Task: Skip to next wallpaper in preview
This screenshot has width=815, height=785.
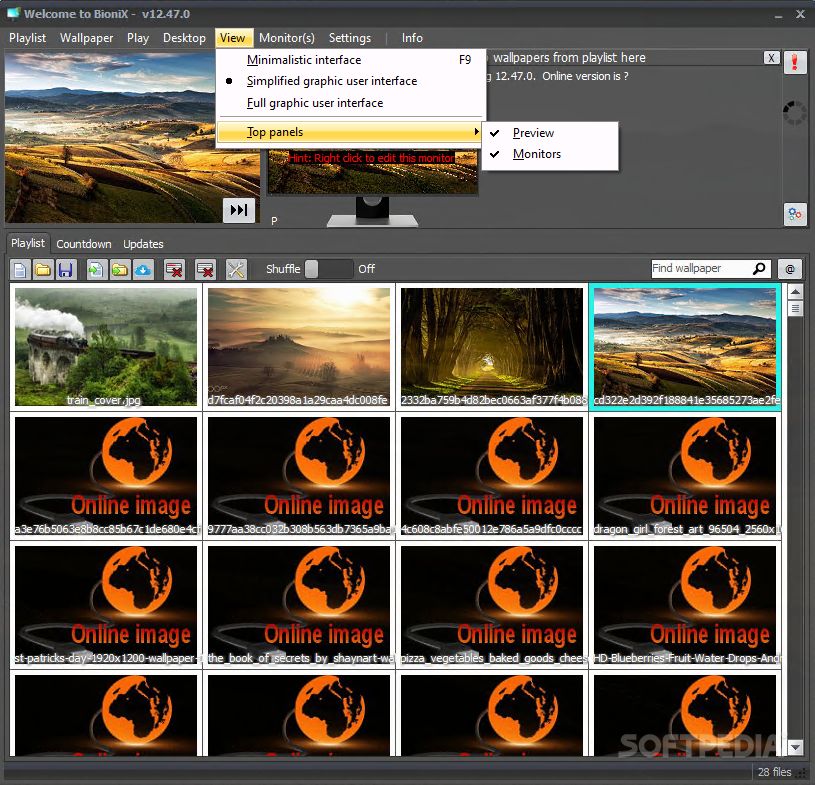Action: [239, 210]
